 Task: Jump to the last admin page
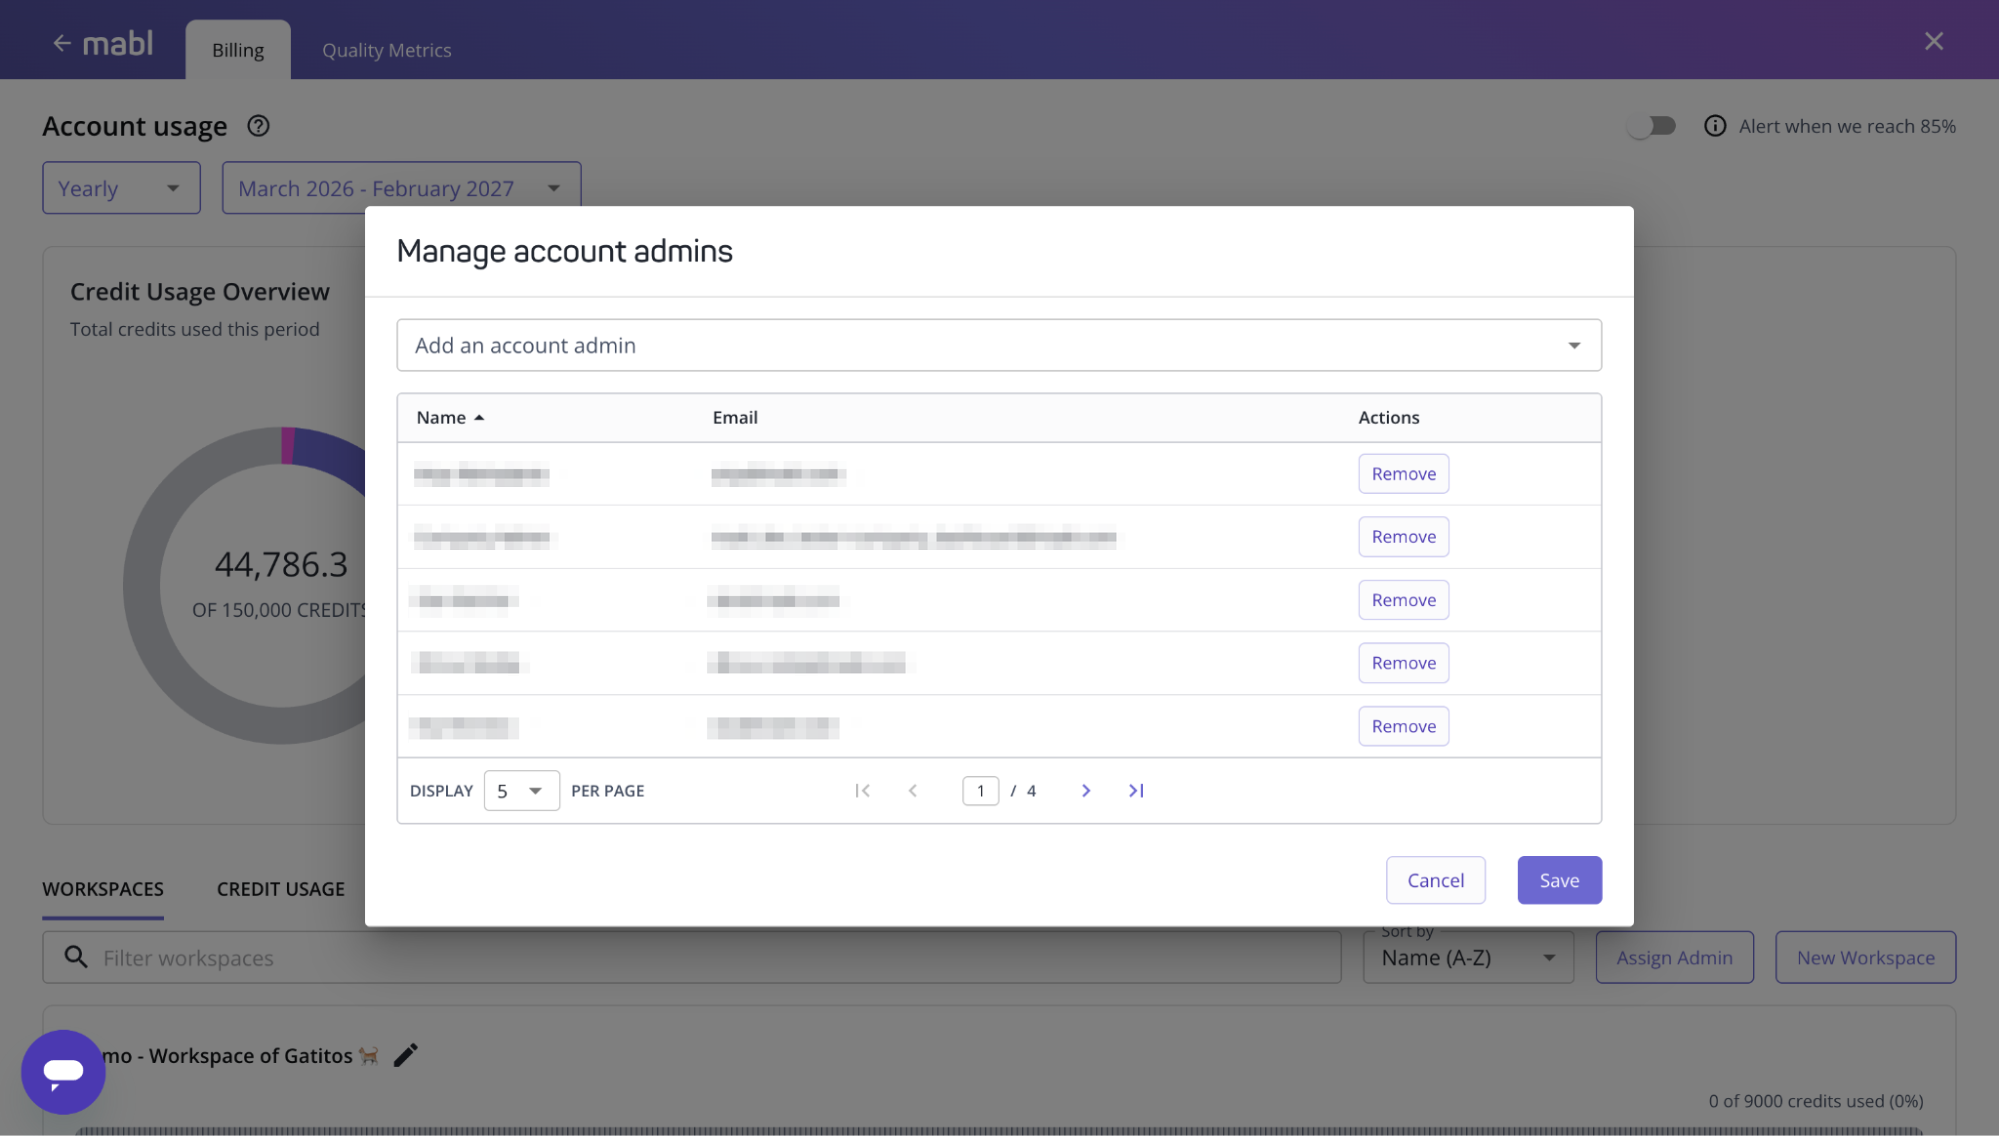pos(1136,790)
